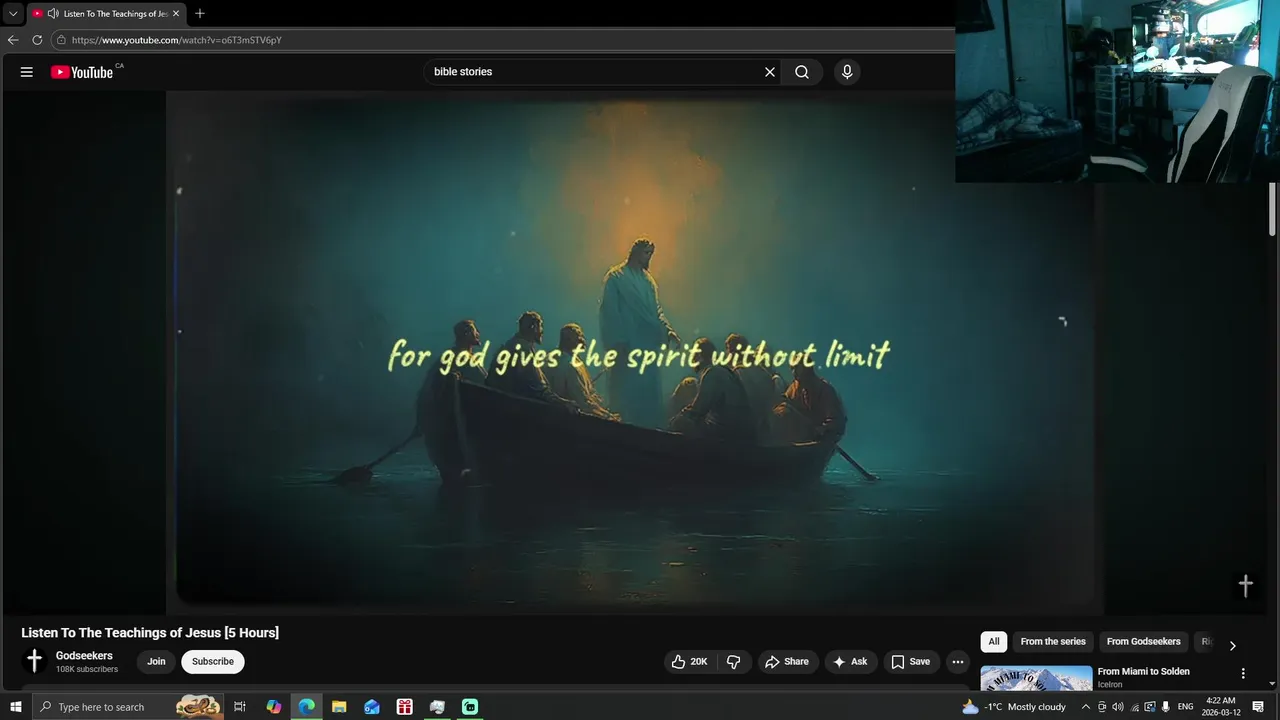
Task: Start voice search with microphone icon
Action: (x=847, y=72)
